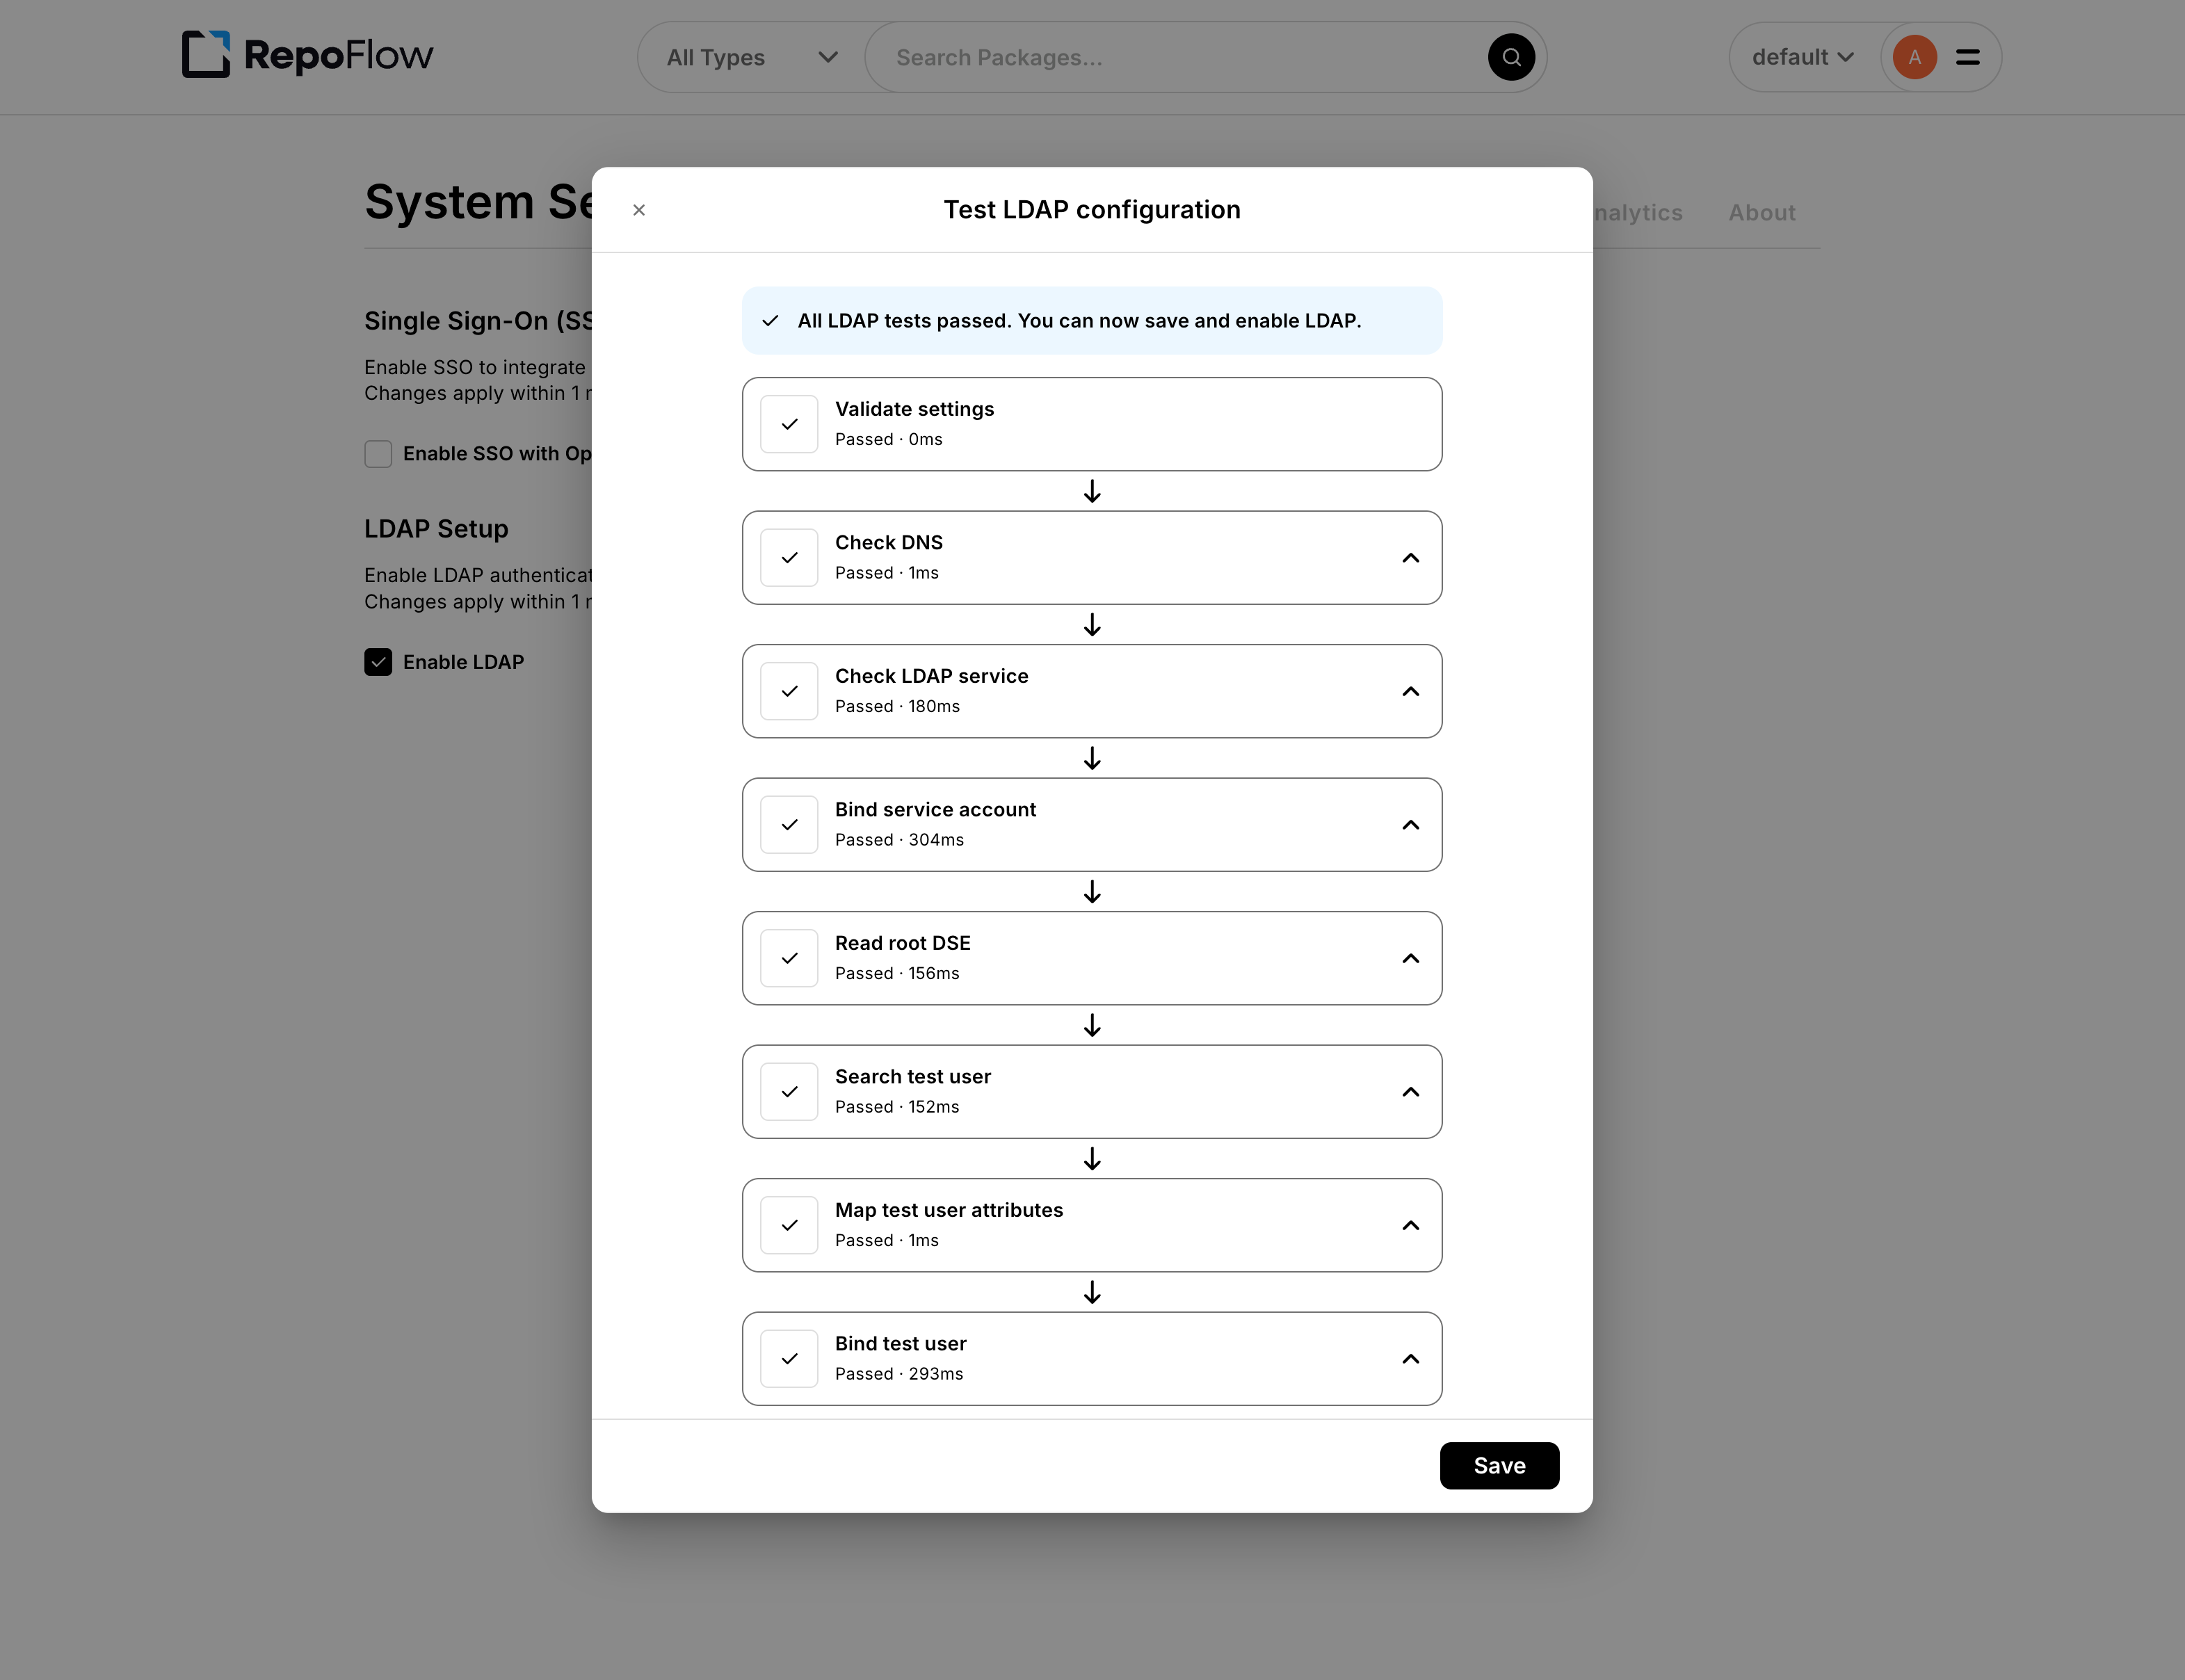The height and width of the screenshot is (1680, 2185).
Task: Open the All Types filter dropdown
Action: tap(750, 57)
